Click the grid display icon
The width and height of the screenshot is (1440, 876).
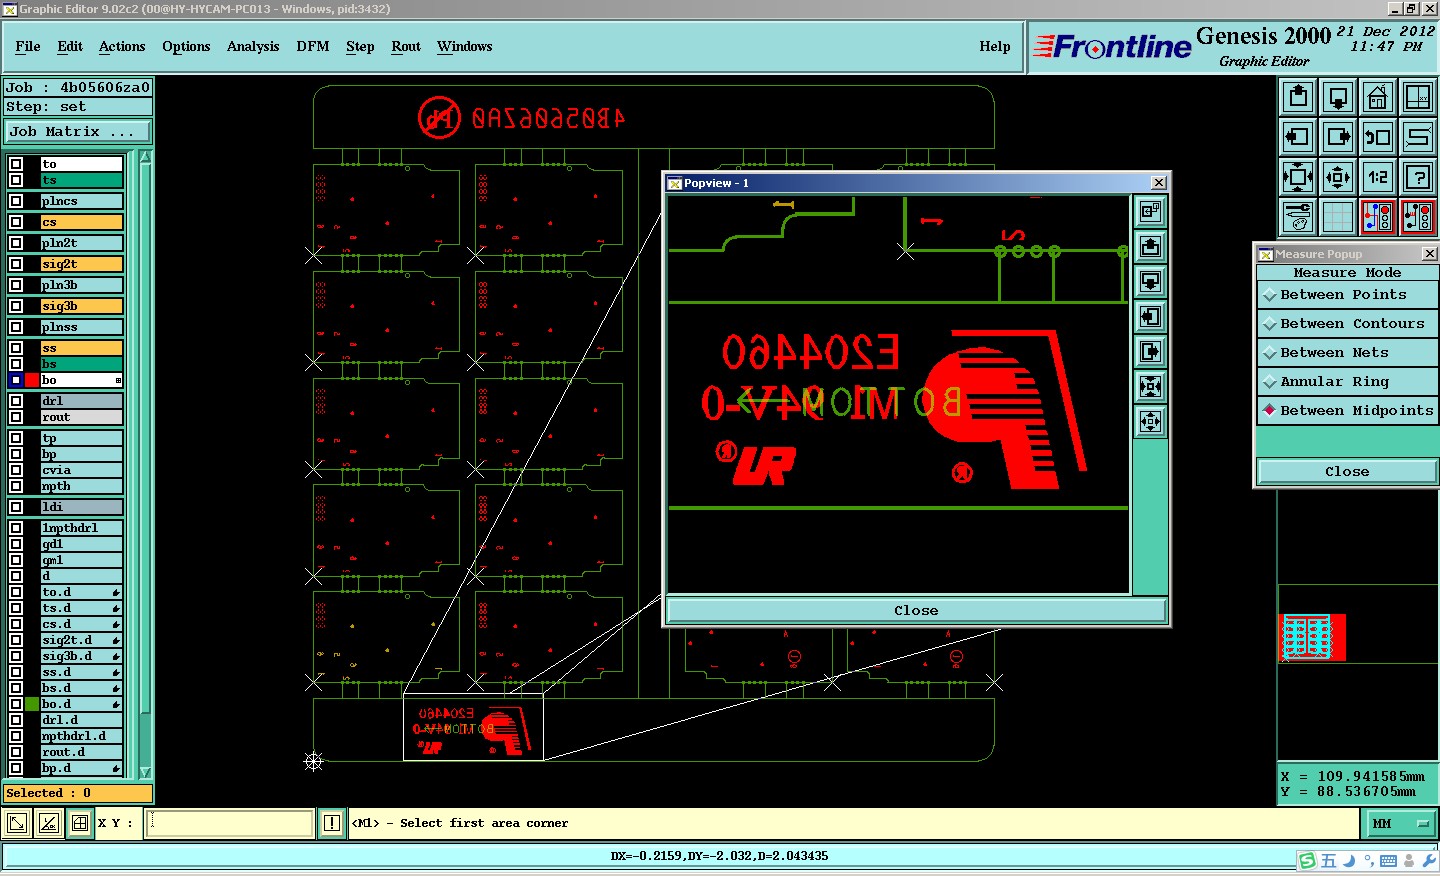1338,216
